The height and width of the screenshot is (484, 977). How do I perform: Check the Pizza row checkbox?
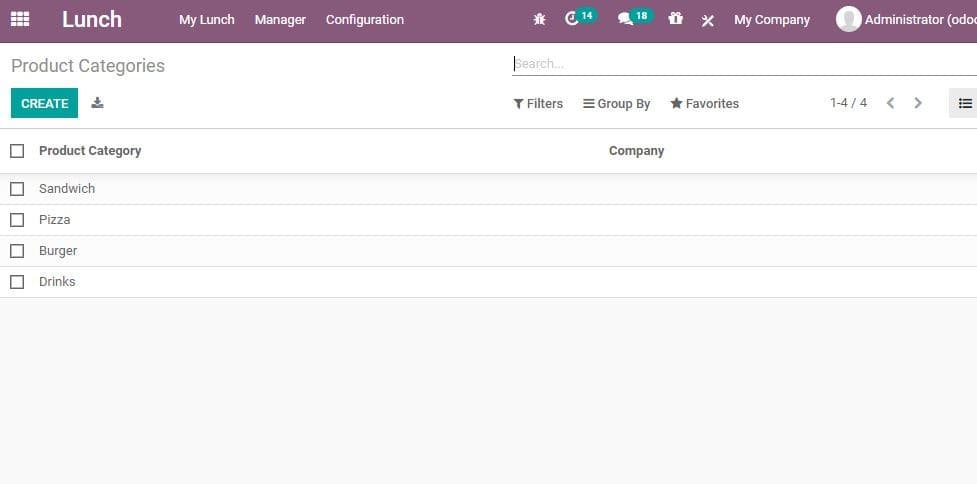pos(17,220)
